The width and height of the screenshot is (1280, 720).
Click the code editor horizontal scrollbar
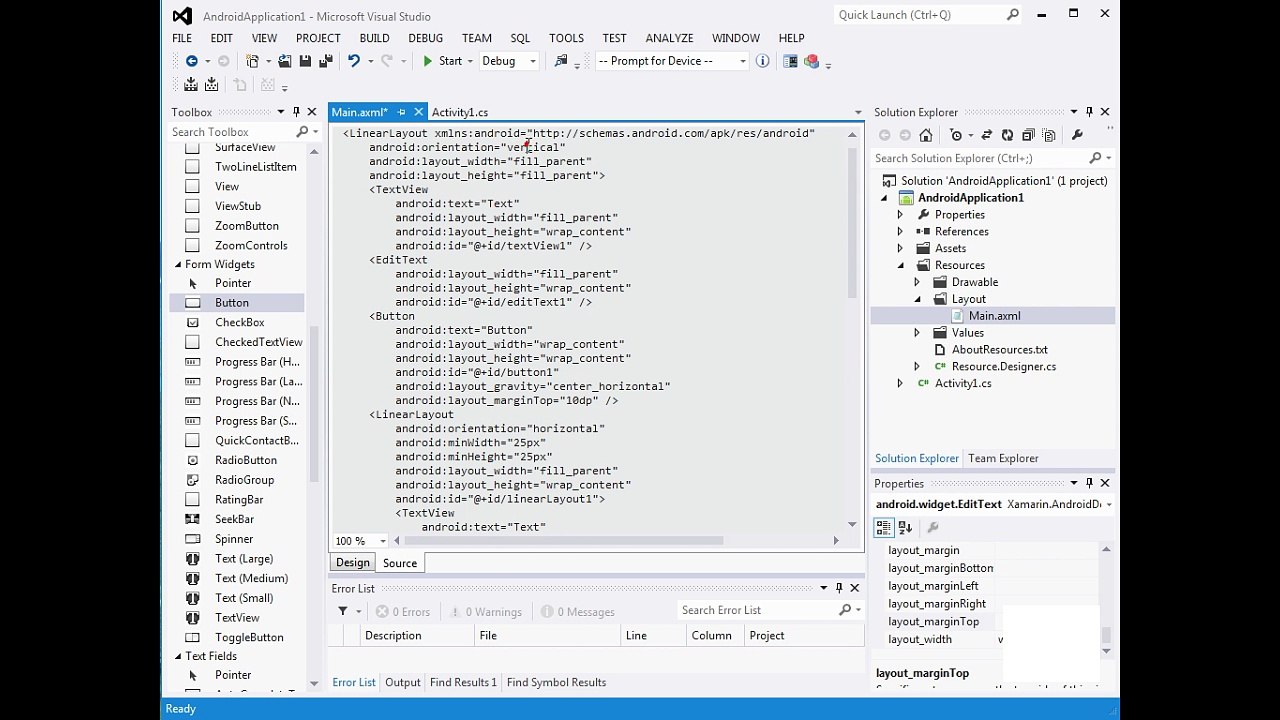pos(565,541)
